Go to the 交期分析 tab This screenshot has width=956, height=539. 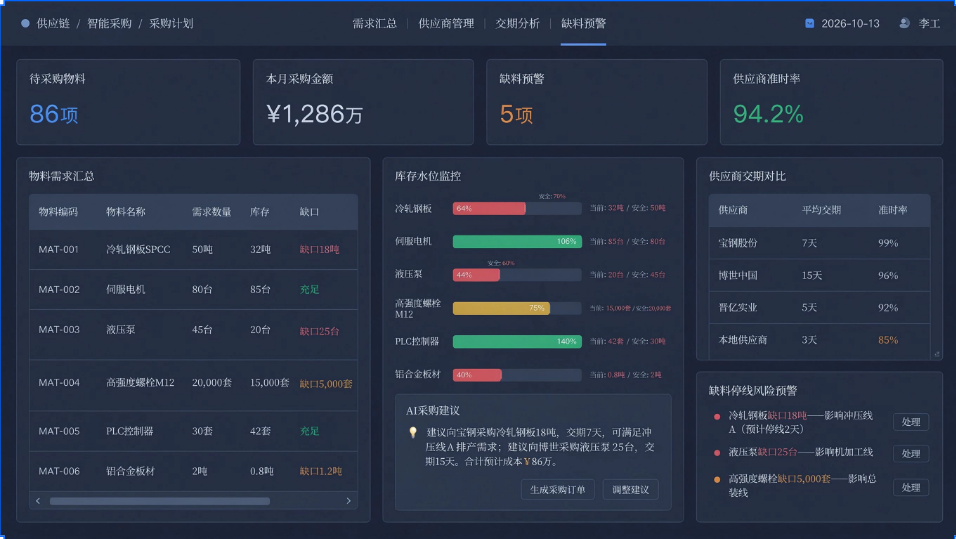[517, 23]
